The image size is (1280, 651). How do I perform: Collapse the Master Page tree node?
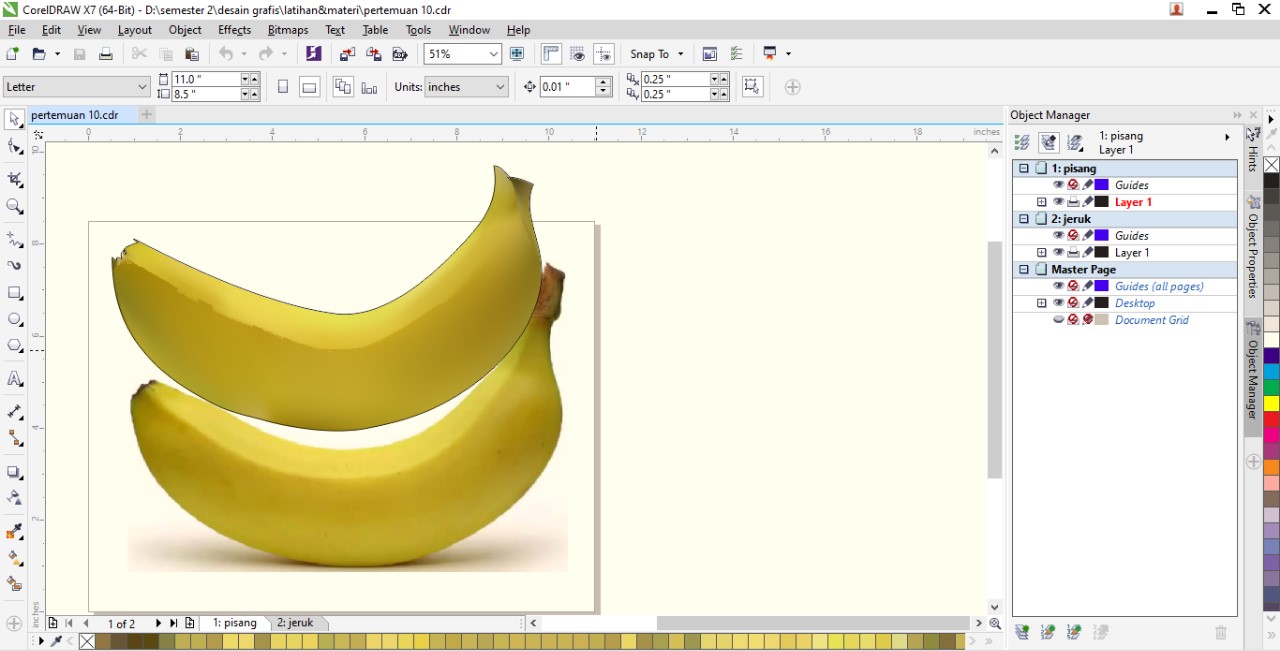[1023, 269]
